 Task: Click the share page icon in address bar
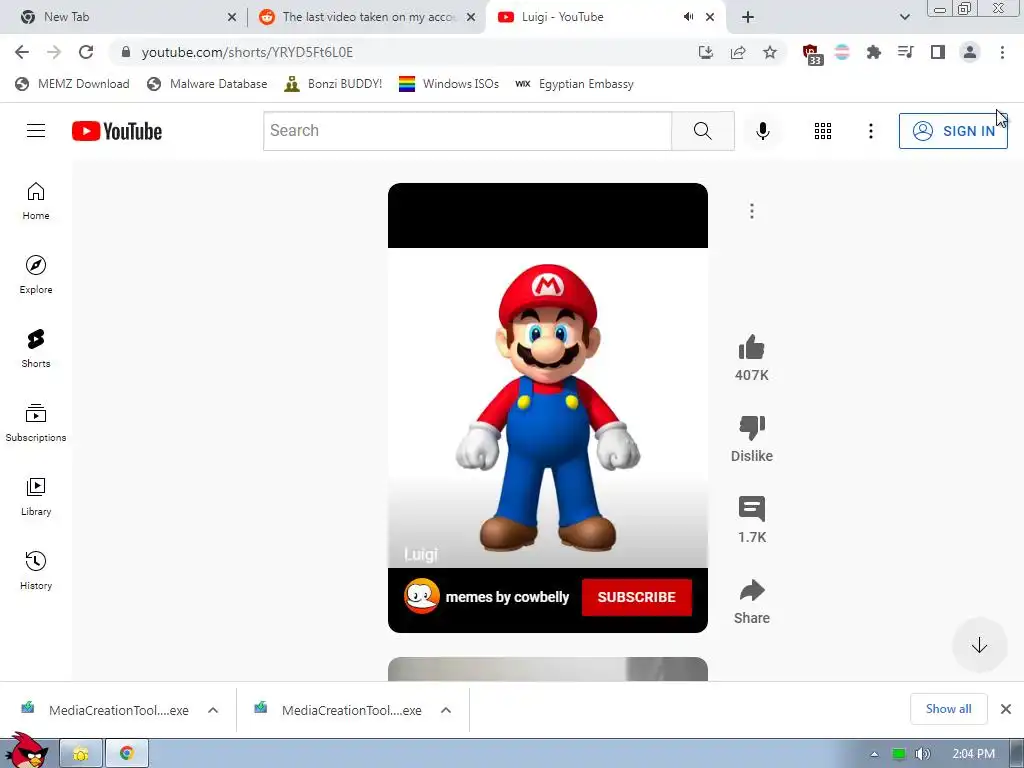click(x=738, y=52)
